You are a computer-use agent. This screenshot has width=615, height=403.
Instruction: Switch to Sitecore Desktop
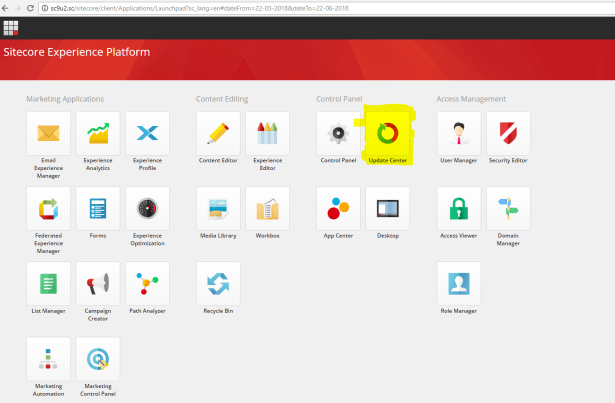(x=388, y=208)
